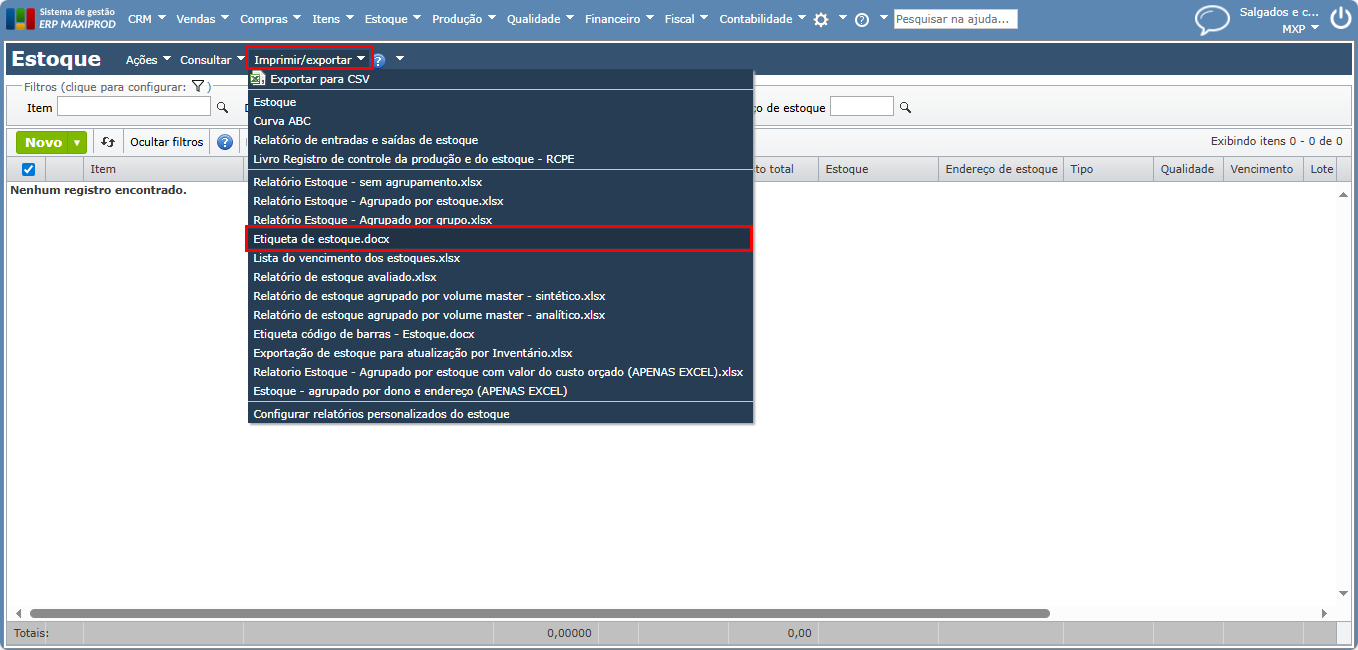Select Relatório Estoque - Agrupado por grupo.xlsx

click(500, 220)
